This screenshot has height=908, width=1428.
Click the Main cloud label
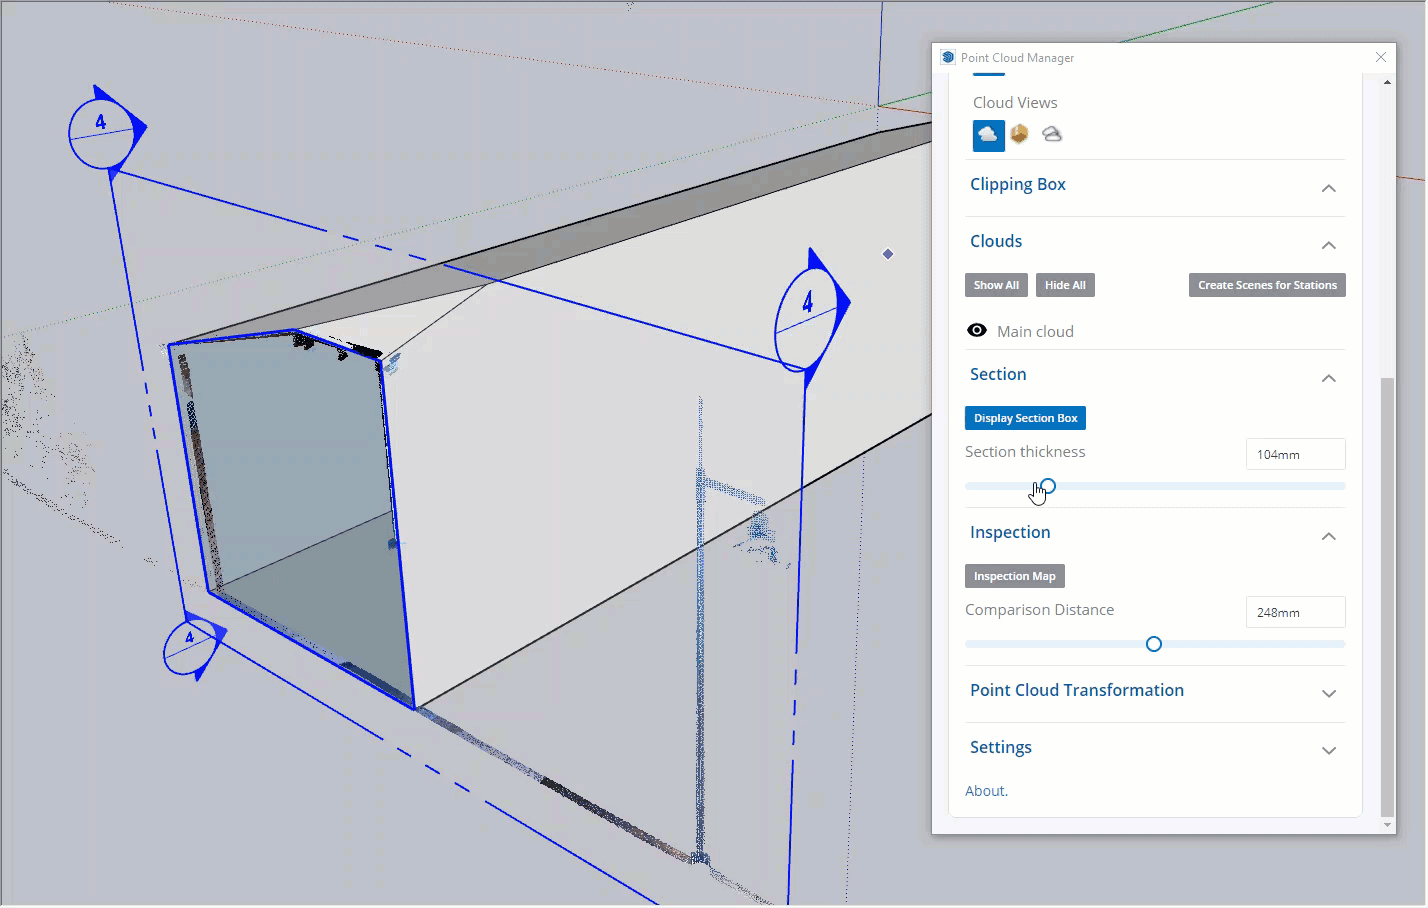(x=1035, y=331)
